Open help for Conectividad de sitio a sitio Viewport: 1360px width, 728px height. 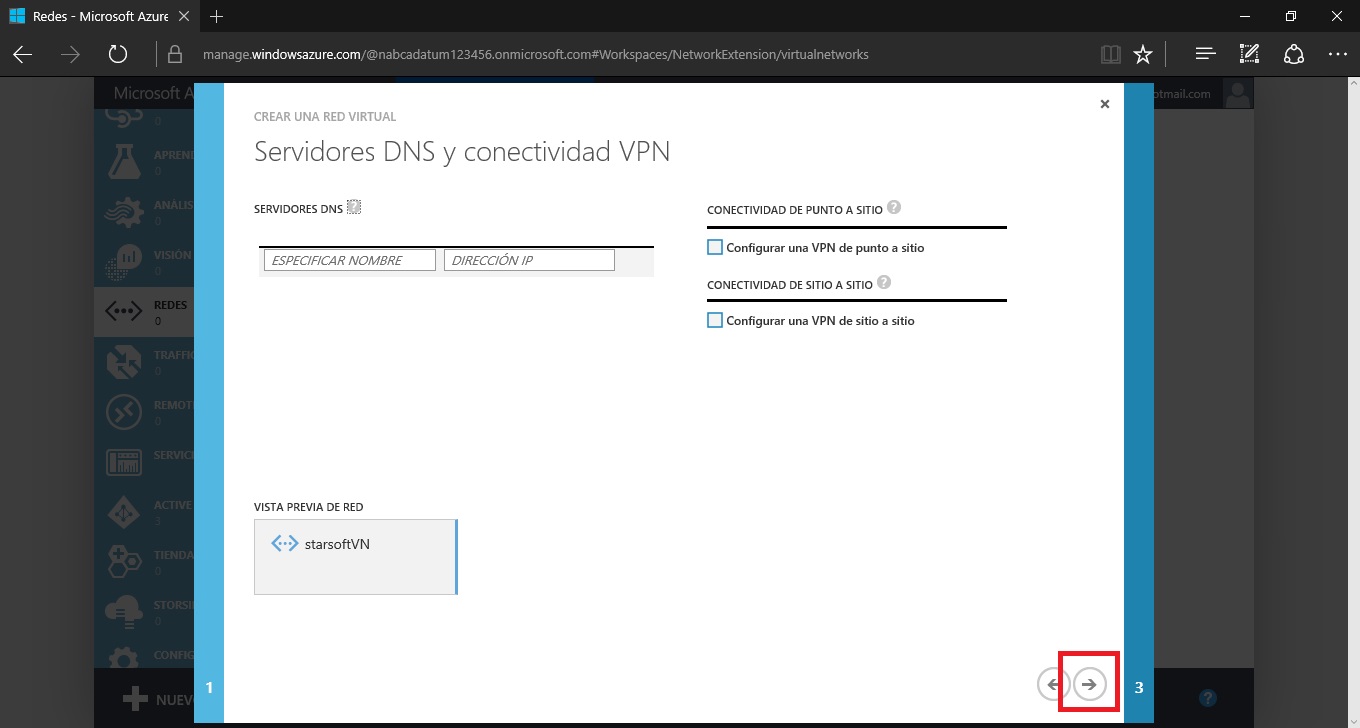pos(883,283)
